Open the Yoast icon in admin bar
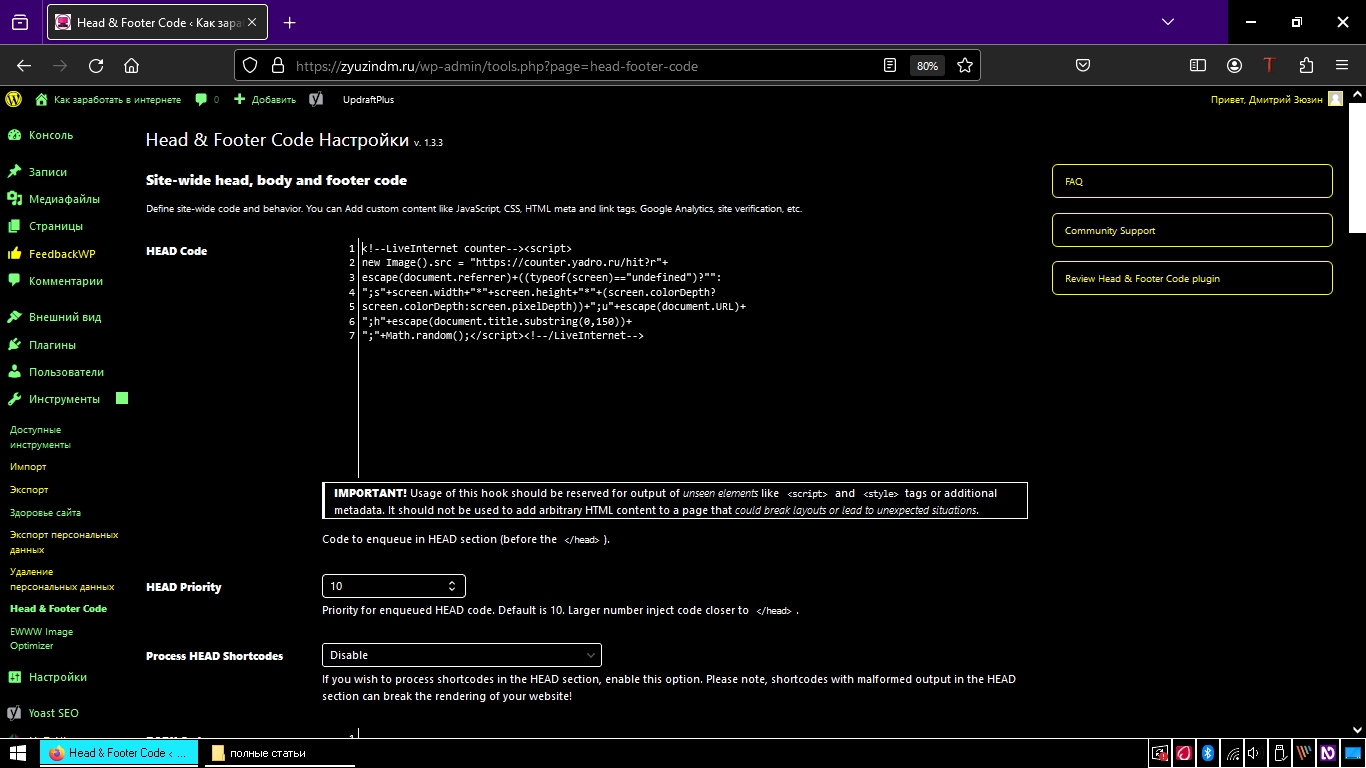The height and width of the screenshot is (768, 1366). [315, 99]
